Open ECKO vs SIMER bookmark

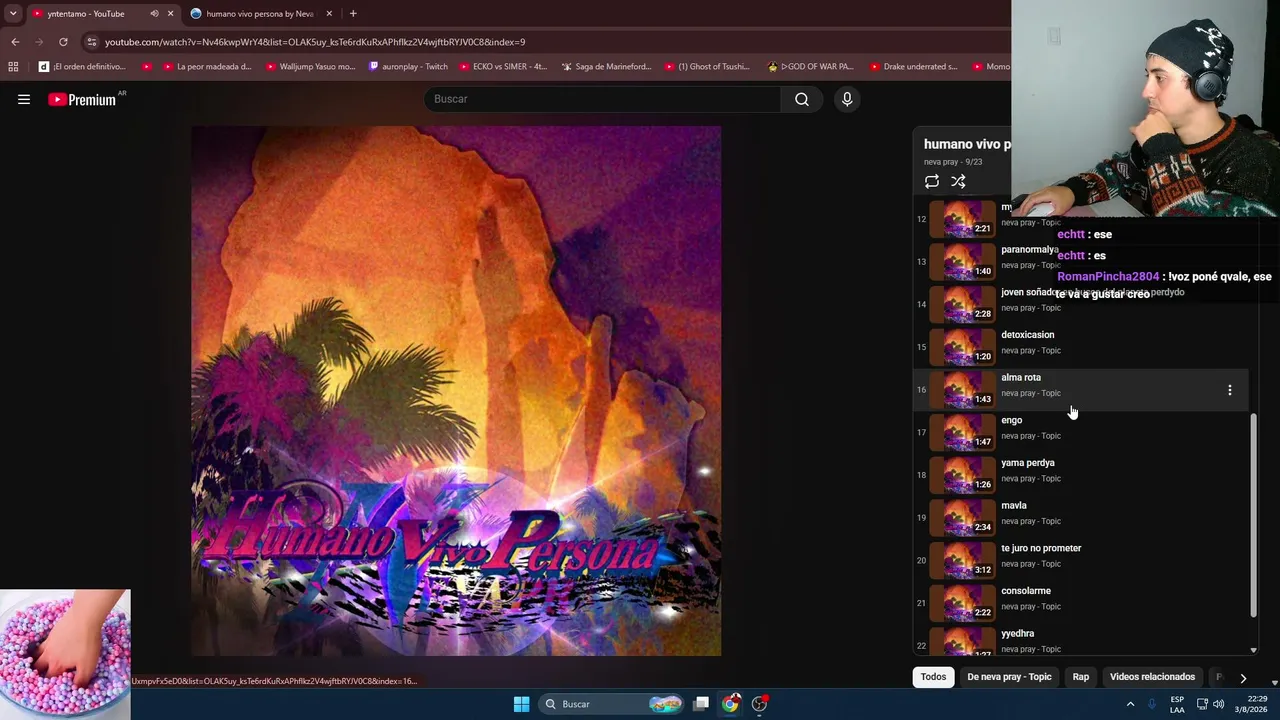point(503,67)
